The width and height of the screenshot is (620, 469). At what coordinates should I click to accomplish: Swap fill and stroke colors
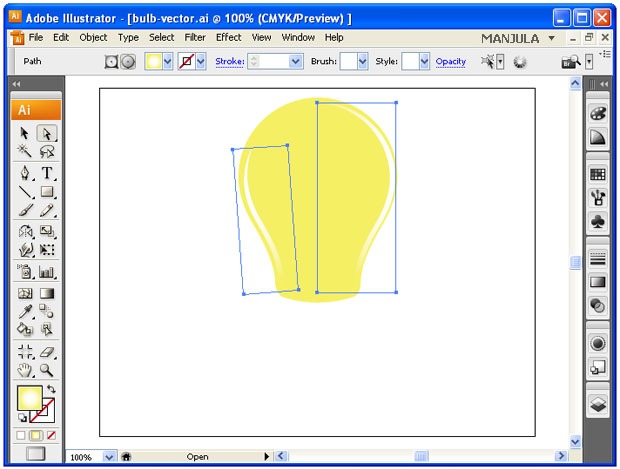pyautogui.click(x=51, y=389)
